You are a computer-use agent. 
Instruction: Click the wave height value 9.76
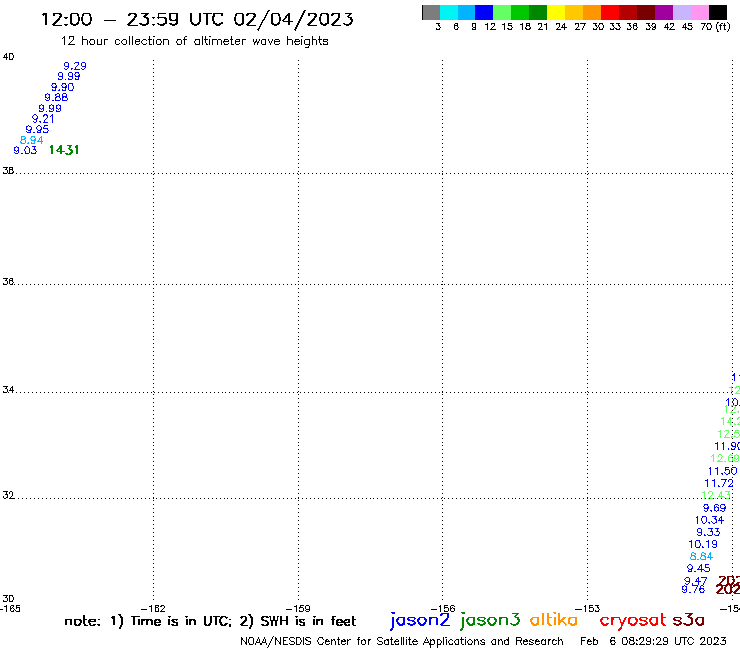coord(693,590)
